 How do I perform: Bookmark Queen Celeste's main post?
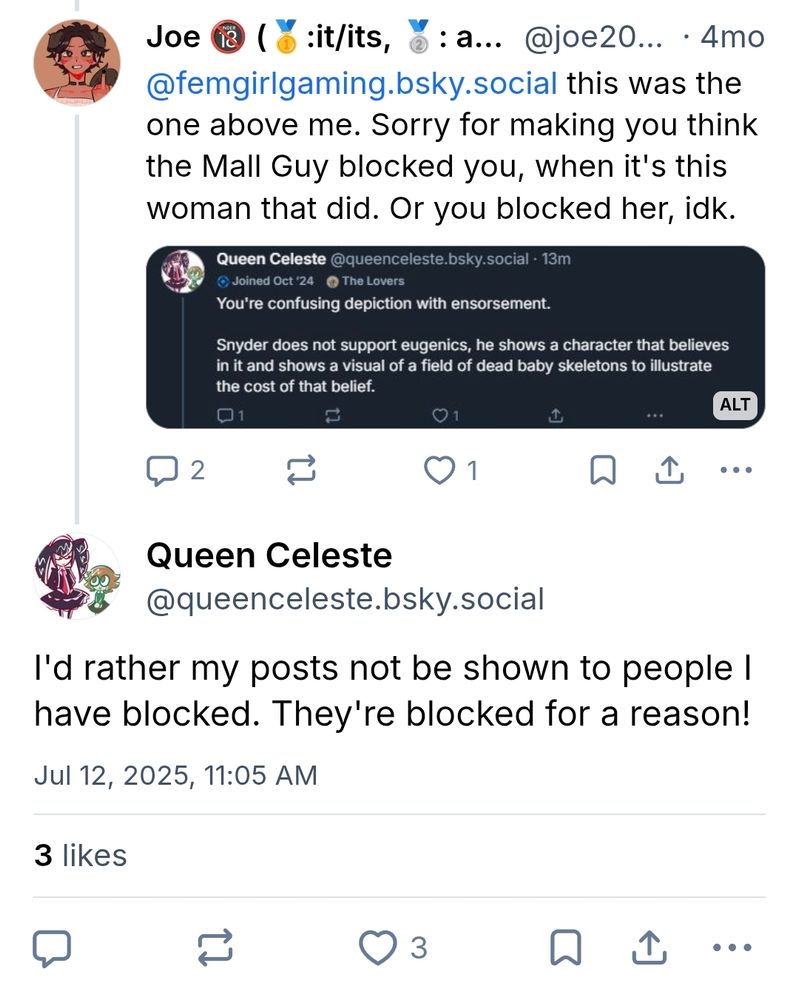(566, 948)
